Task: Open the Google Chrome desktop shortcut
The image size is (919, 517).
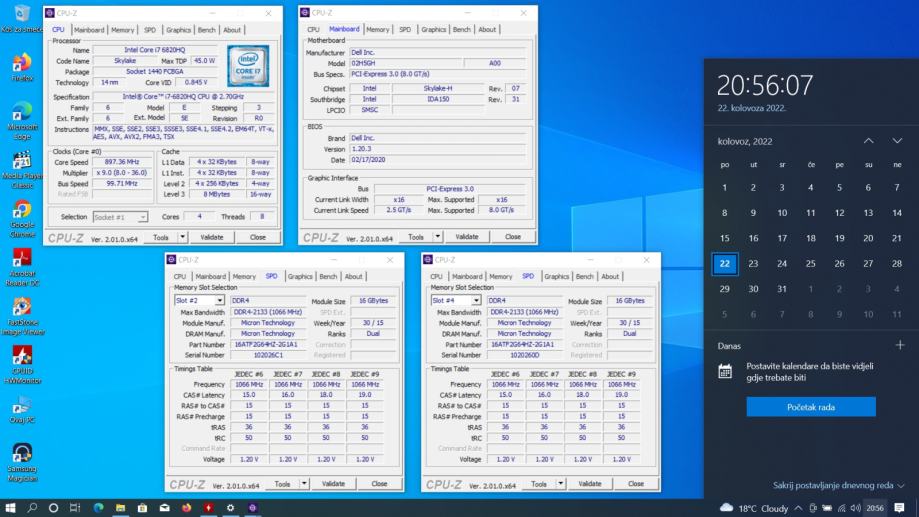Action: point(22,212)
